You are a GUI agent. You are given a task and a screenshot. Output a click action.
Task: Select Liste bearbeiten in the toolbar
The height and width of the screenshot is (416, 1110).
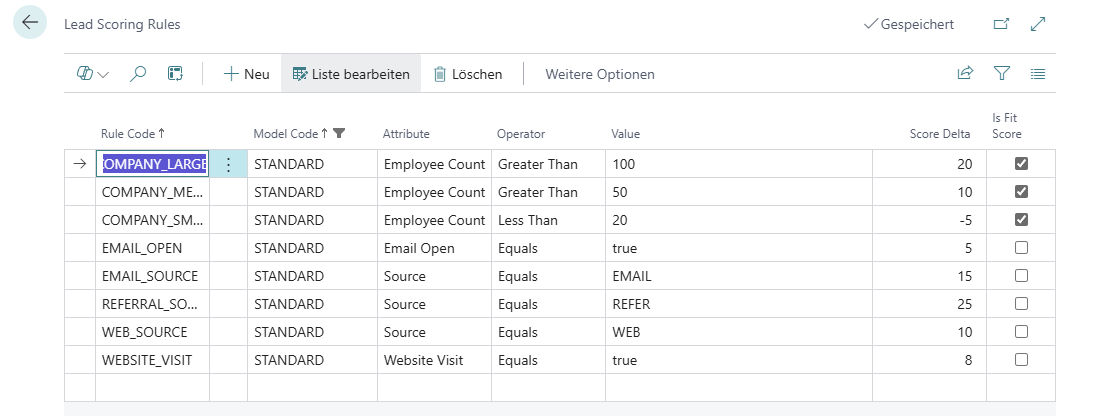(351, 74)
